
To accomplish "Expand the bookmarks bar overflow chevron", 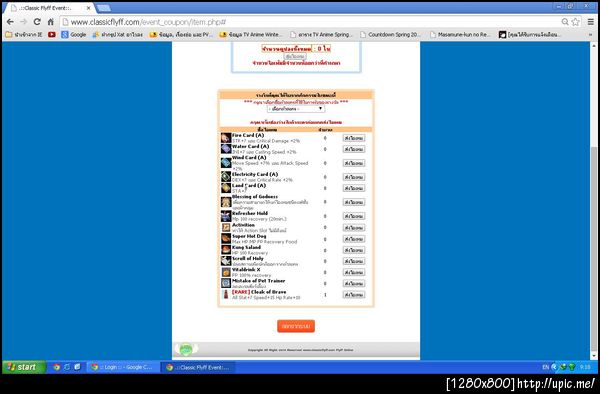I will (590, 34).
